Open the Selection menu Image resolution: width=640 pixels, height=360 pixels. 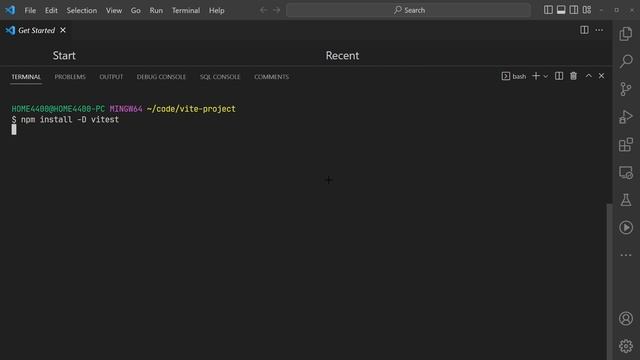pos(82,10)
